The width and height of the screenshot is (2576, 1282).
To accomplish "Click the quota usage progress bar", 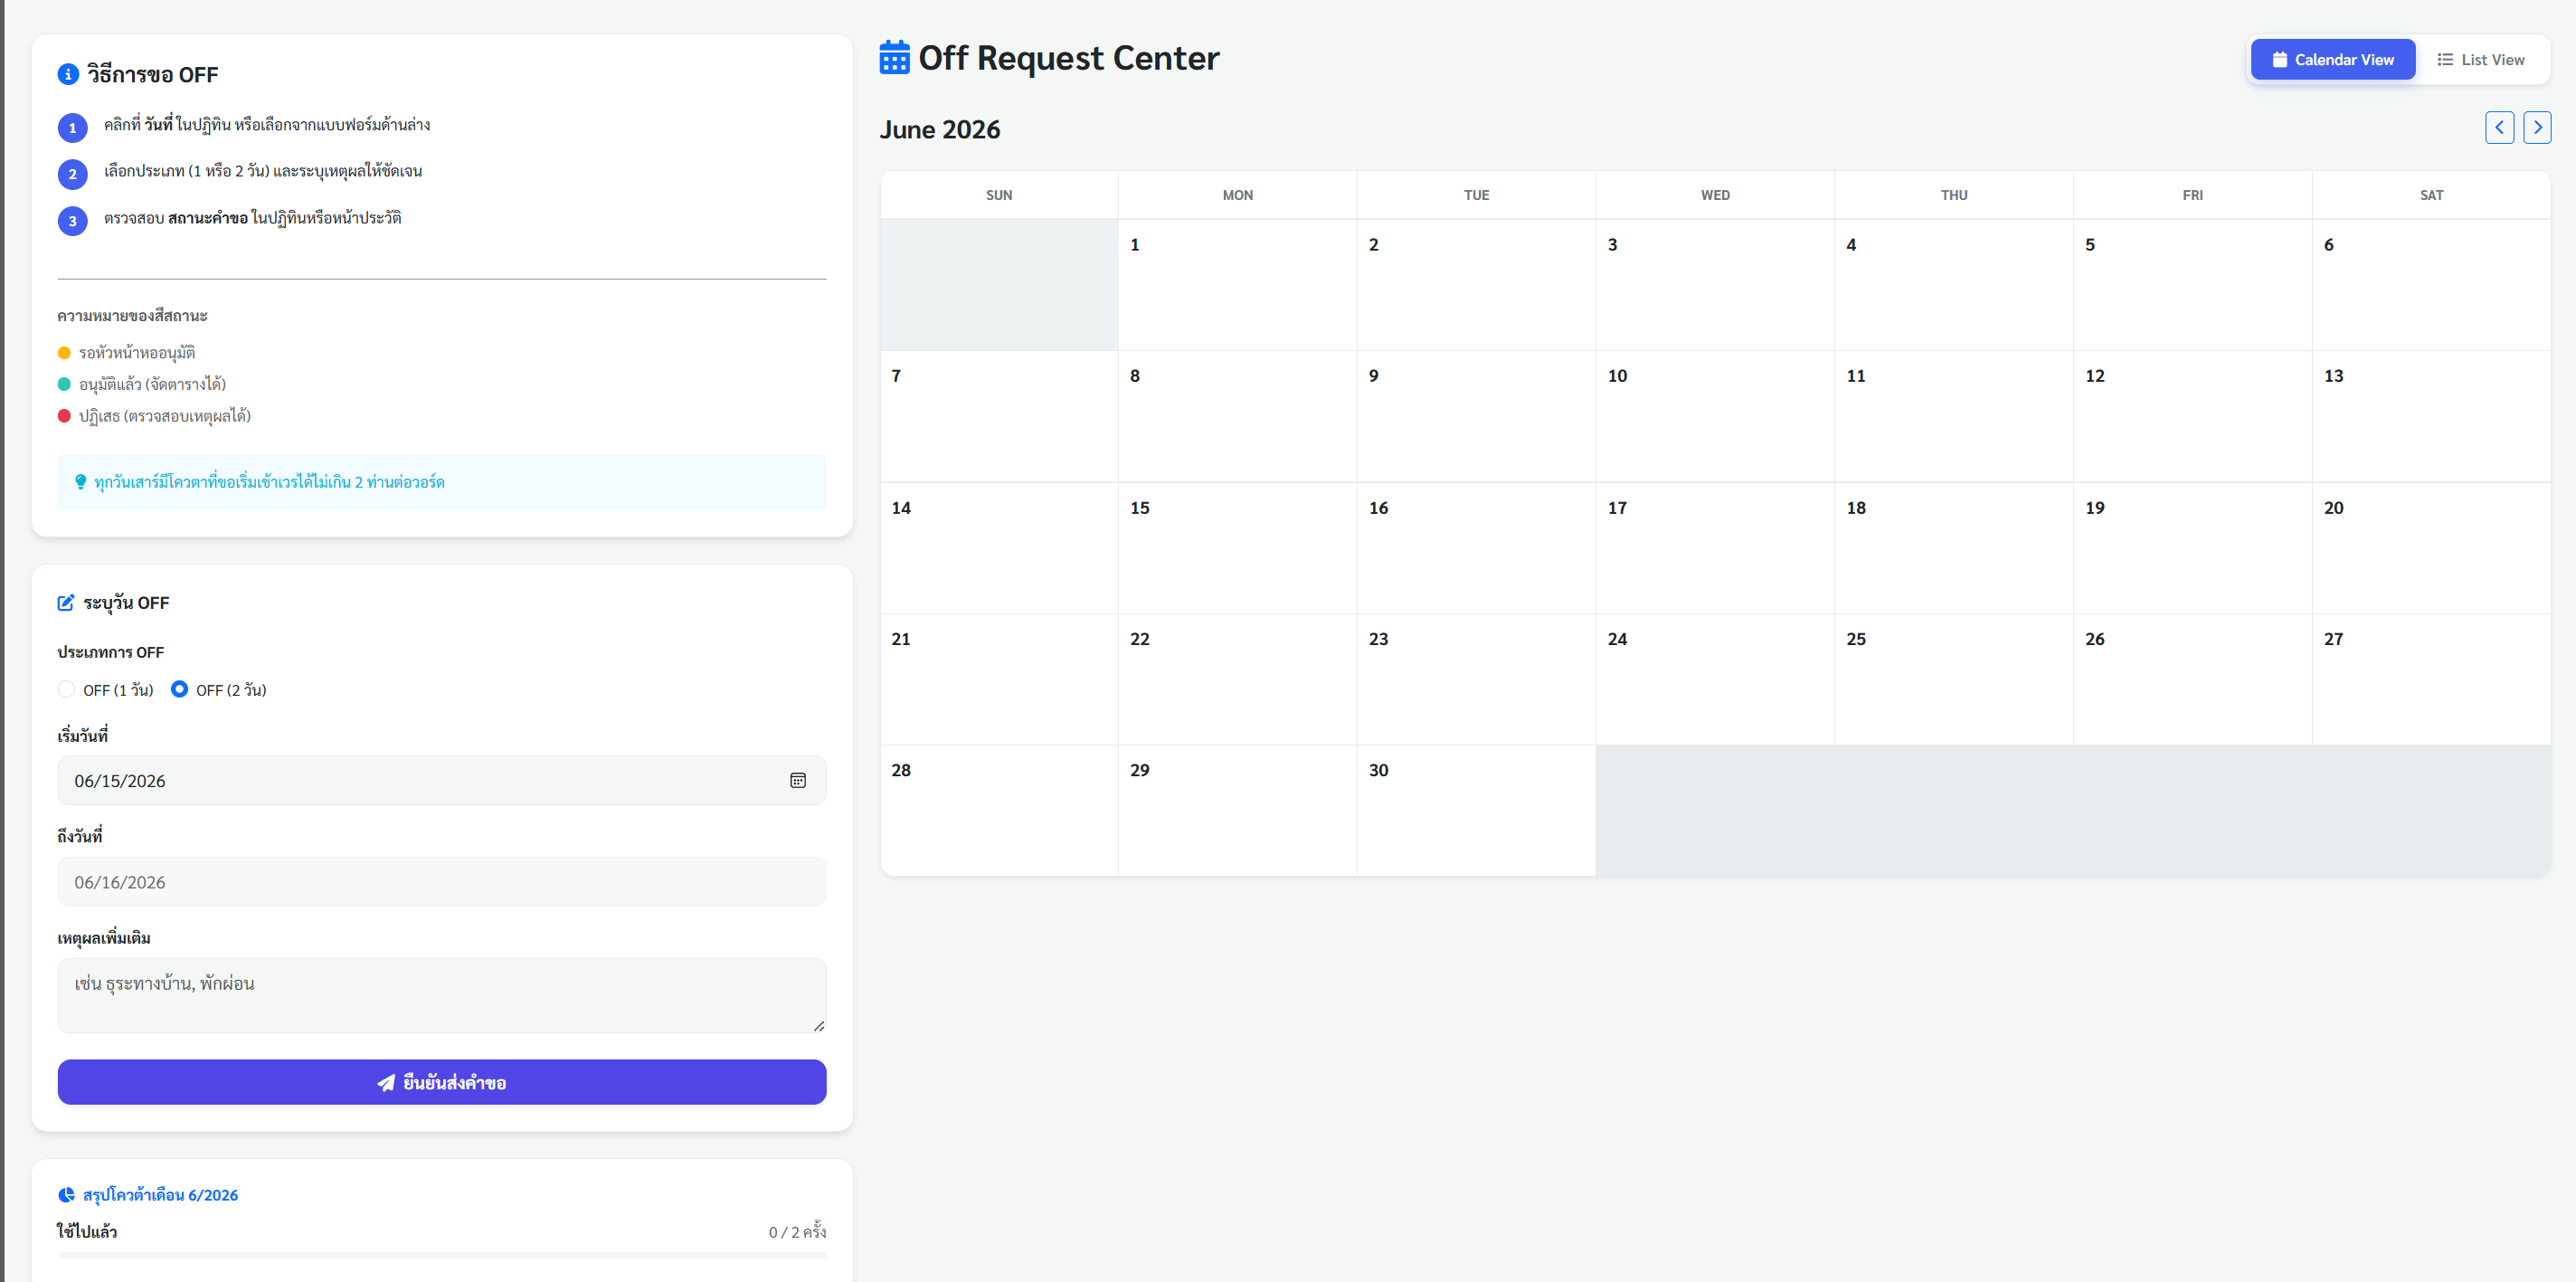I will pos(442,1255).
